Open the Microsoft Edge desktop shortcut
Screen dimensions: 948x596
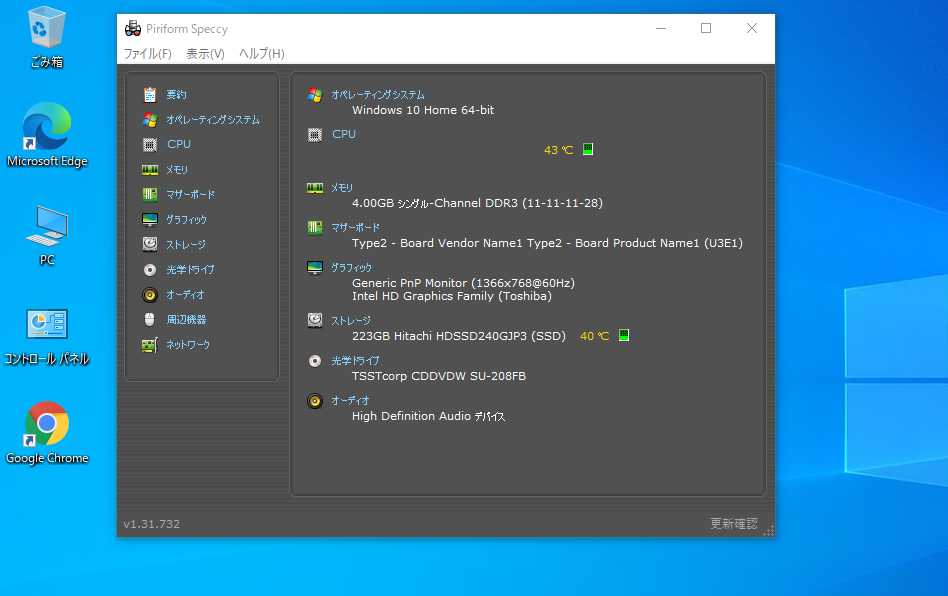coord(47,135)
